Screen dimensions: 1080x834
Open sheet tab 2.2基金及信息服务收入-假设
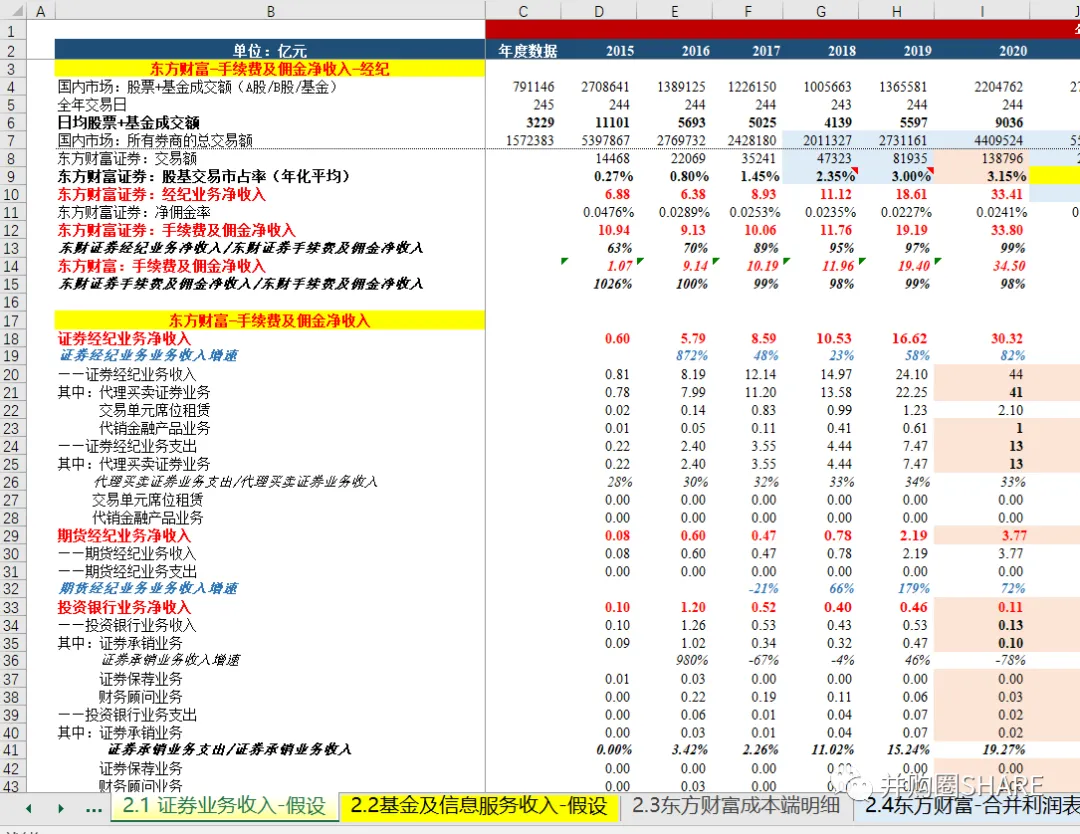[x=479, y=806]
